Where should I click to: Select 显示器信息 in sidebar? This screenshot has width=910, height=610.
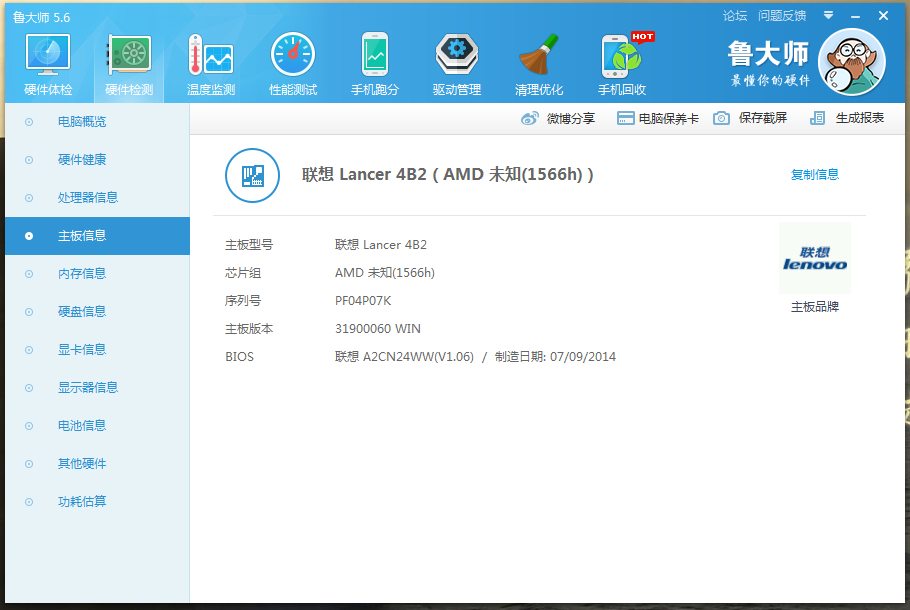coord(98,388)
